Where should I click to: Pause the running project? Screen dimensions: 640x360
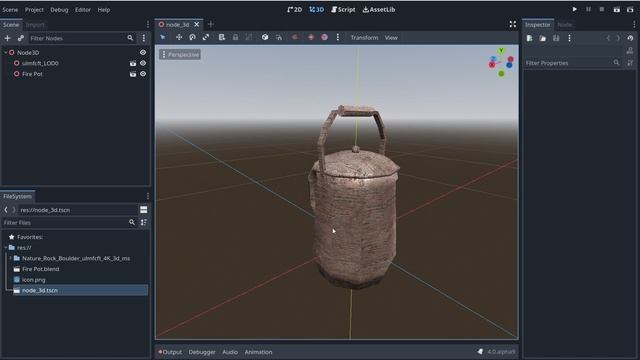coord(588,9)
